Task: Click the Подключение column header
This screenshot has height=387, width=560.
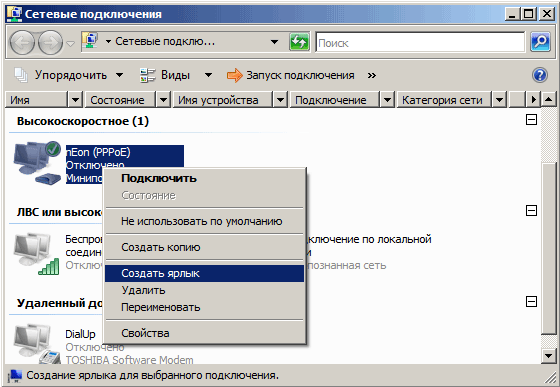Action: pos(335,100)
